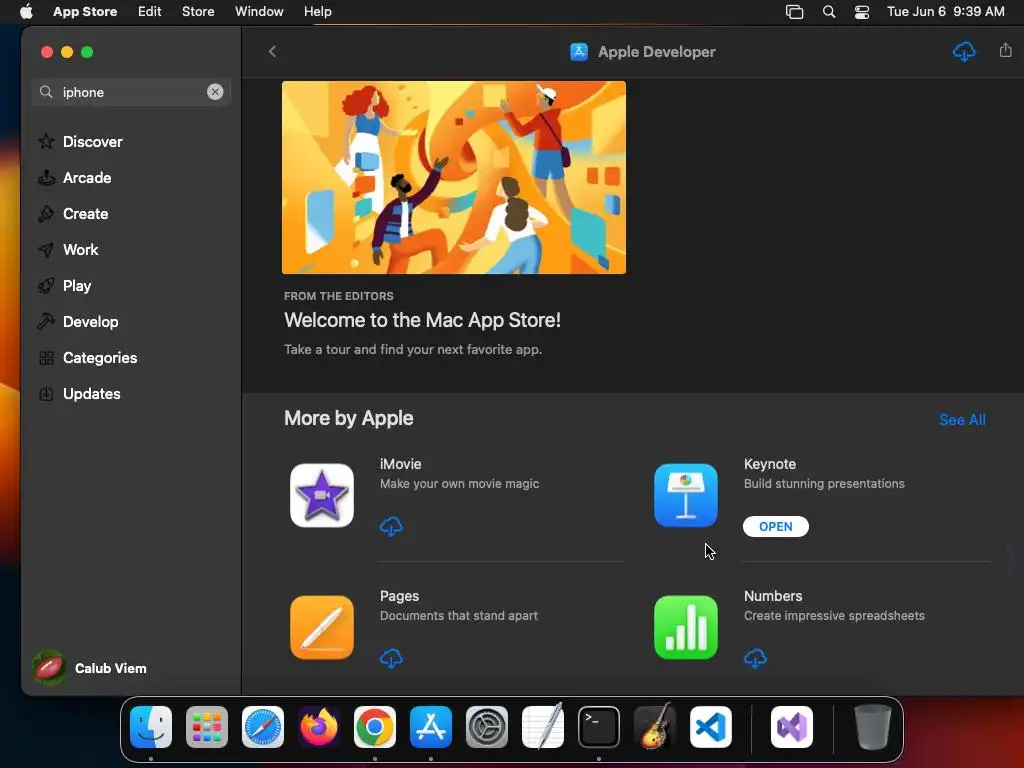Open the Keynote app title

[769, 464]
